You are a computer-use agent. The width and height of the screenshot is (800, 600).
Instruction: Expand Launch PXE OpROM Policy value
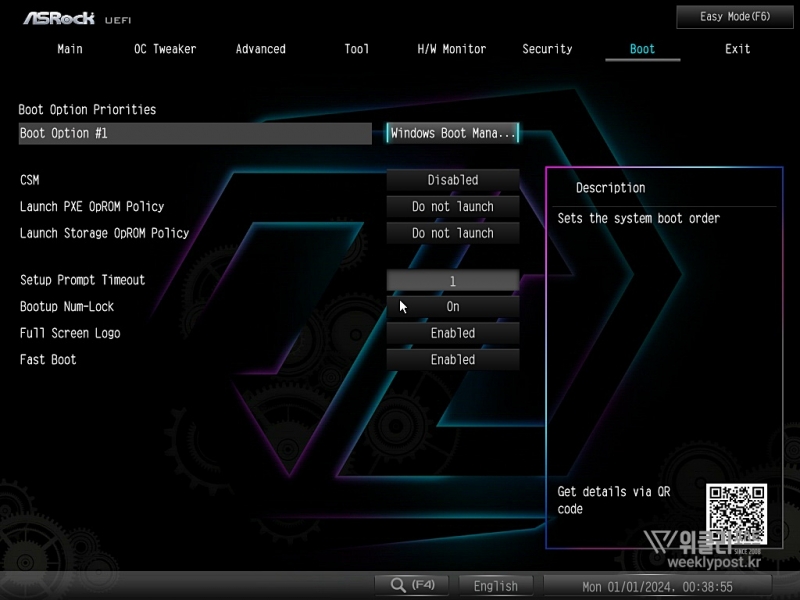[x=453, y=207]
